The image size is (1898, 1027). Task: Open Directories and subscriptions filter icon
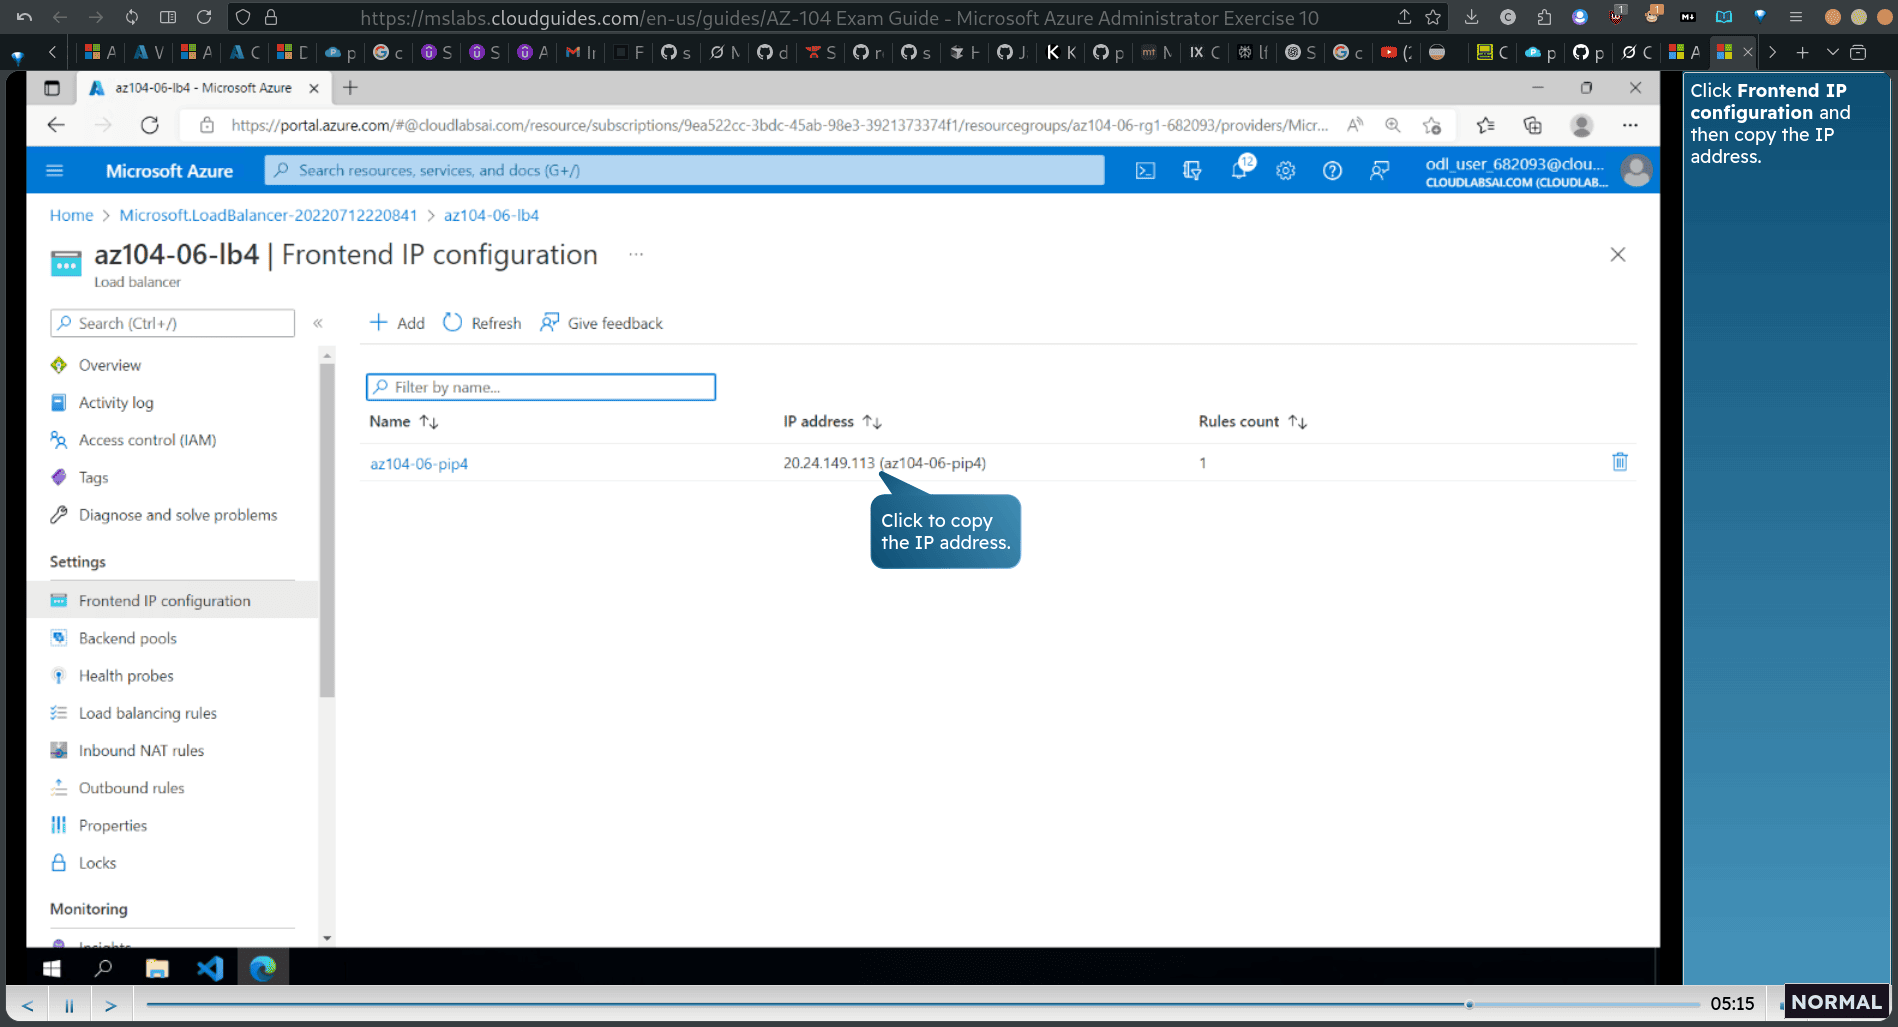(1192, 171)
